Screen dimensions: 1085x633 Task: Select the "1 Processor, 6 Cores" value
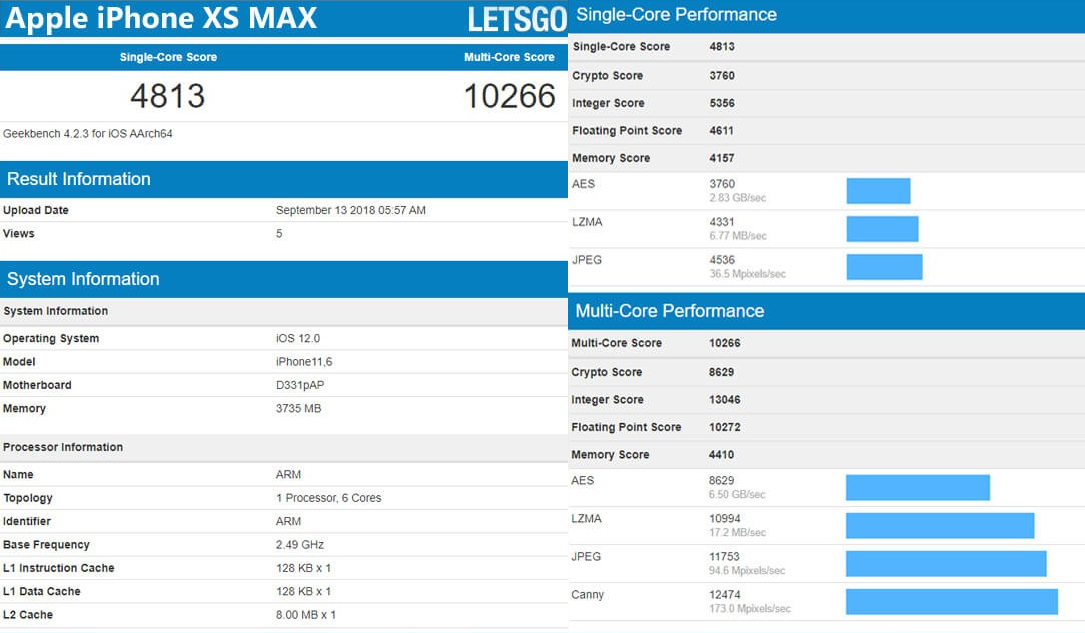(329, 498)
